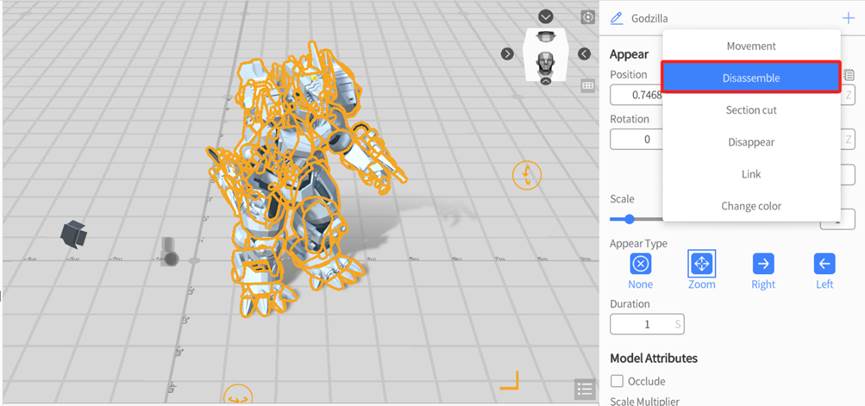Select the Zoom appear type
865x406 pixels.
[x=702, y=264]
